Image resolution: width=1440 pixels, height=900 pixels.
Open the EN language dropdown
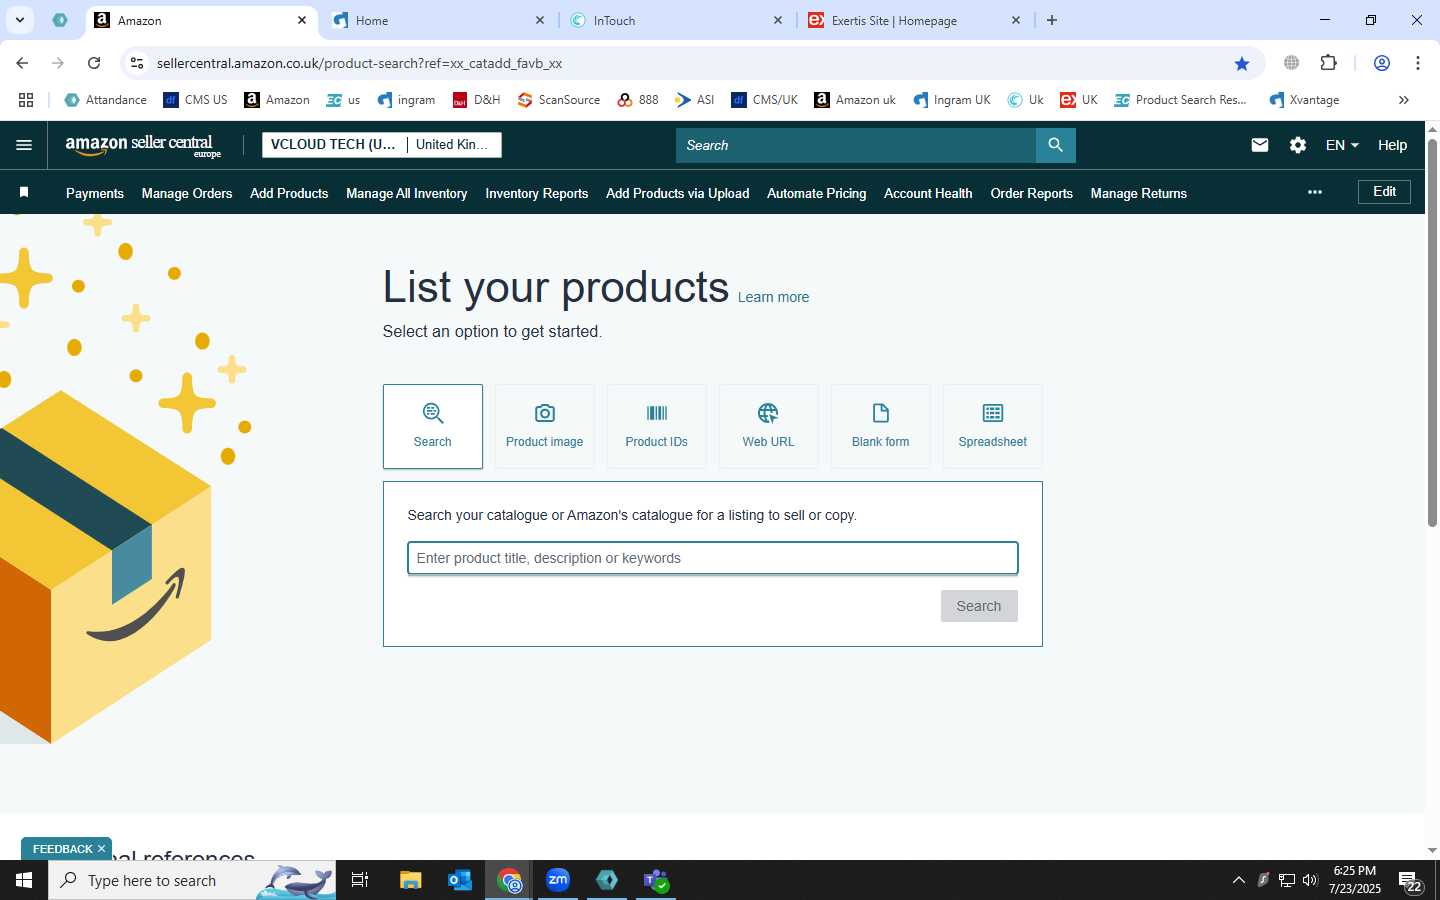tap(1342, 145)
